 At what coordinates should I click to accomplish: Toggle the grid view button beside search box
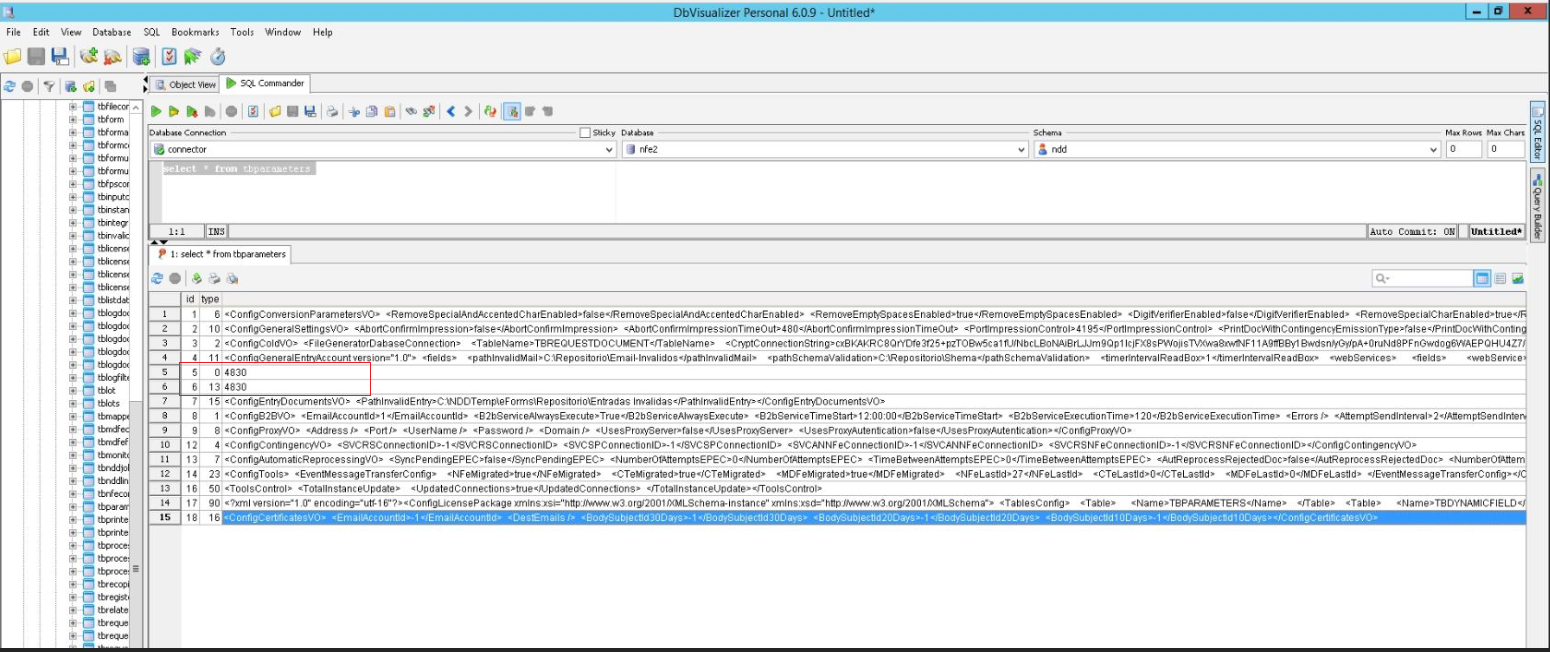coord(1483,278)
